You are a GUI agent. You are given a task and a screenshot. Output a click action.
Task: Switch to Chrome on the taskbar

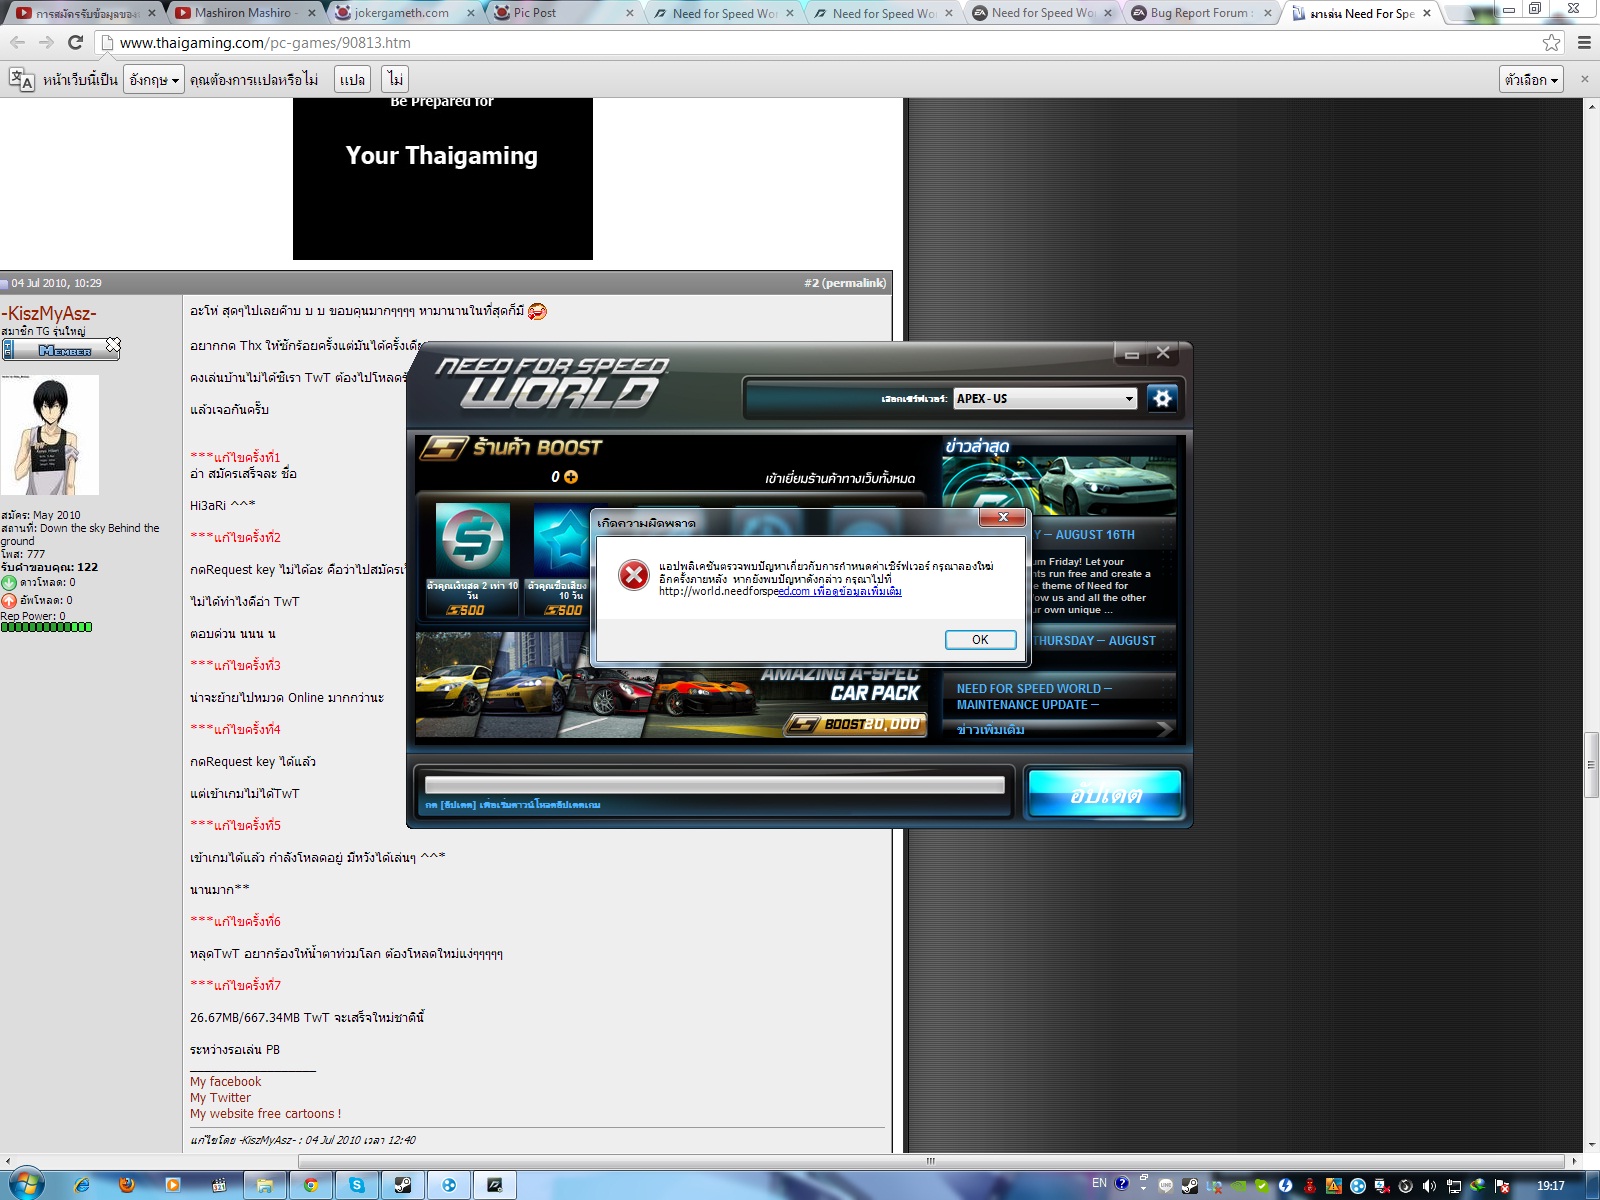coord(311,1185)
